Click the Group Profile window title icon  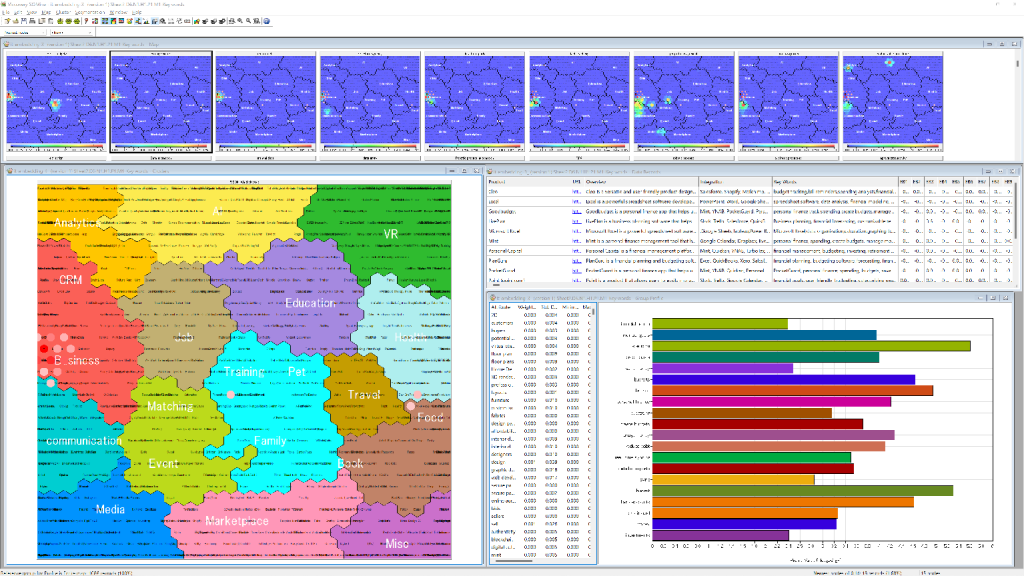click(491, 297)
